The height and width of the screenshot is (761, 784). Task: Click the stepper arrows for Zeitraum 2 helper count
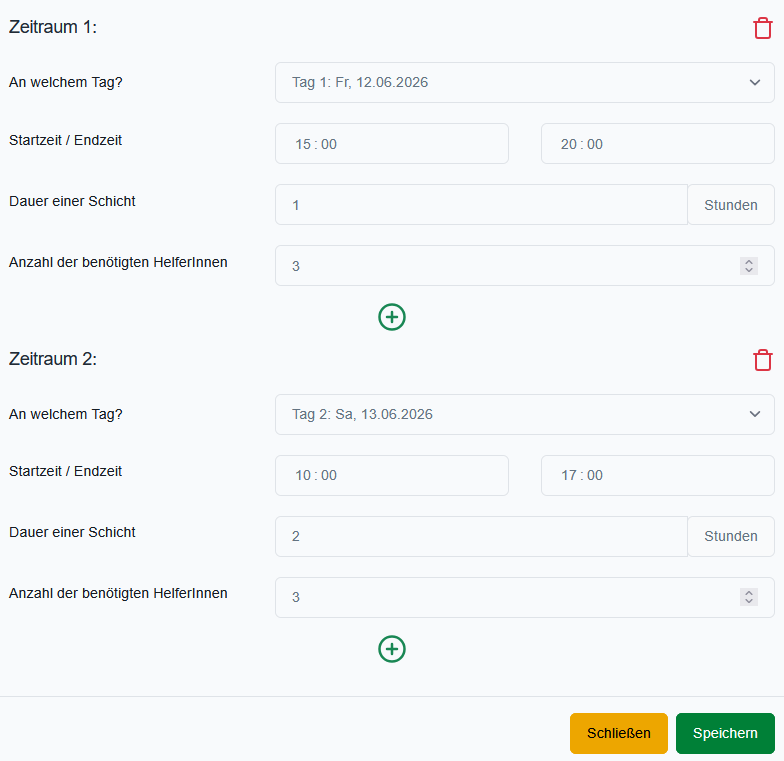(x=748, y=597)
